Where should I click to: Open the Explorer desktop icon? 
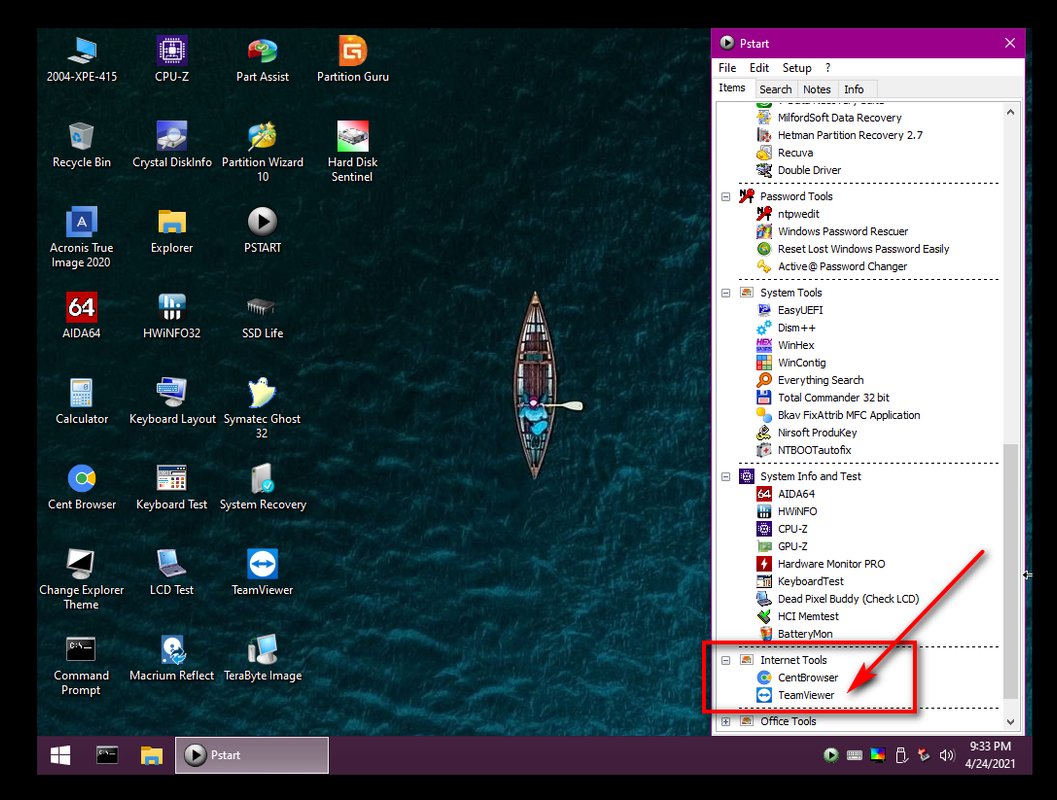172,230
